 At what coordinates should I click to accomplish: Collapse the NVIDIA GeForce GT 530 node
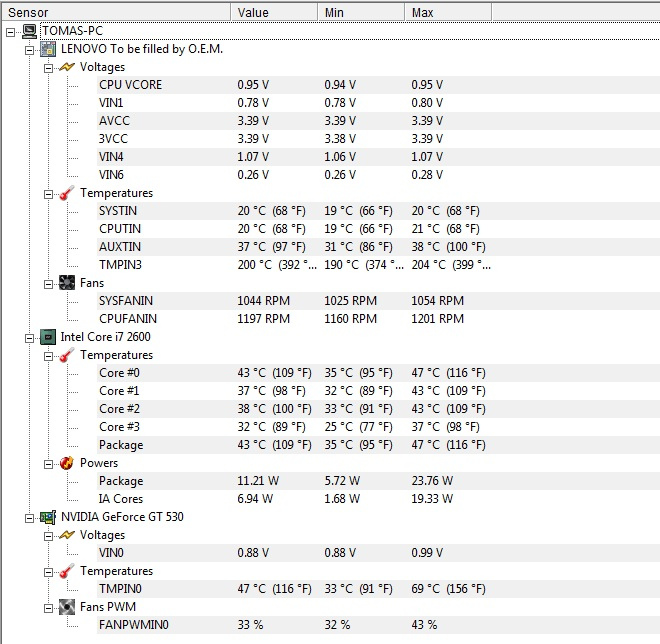(29, 518)
